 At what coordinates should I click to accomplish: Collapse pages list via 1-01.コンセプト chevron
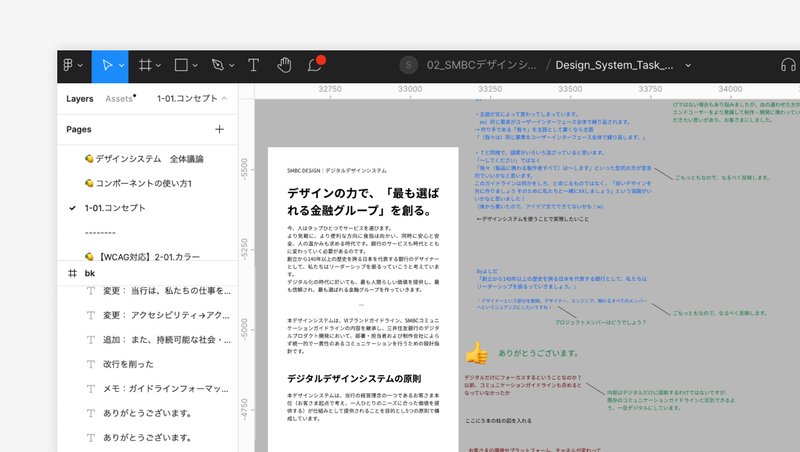224,98
